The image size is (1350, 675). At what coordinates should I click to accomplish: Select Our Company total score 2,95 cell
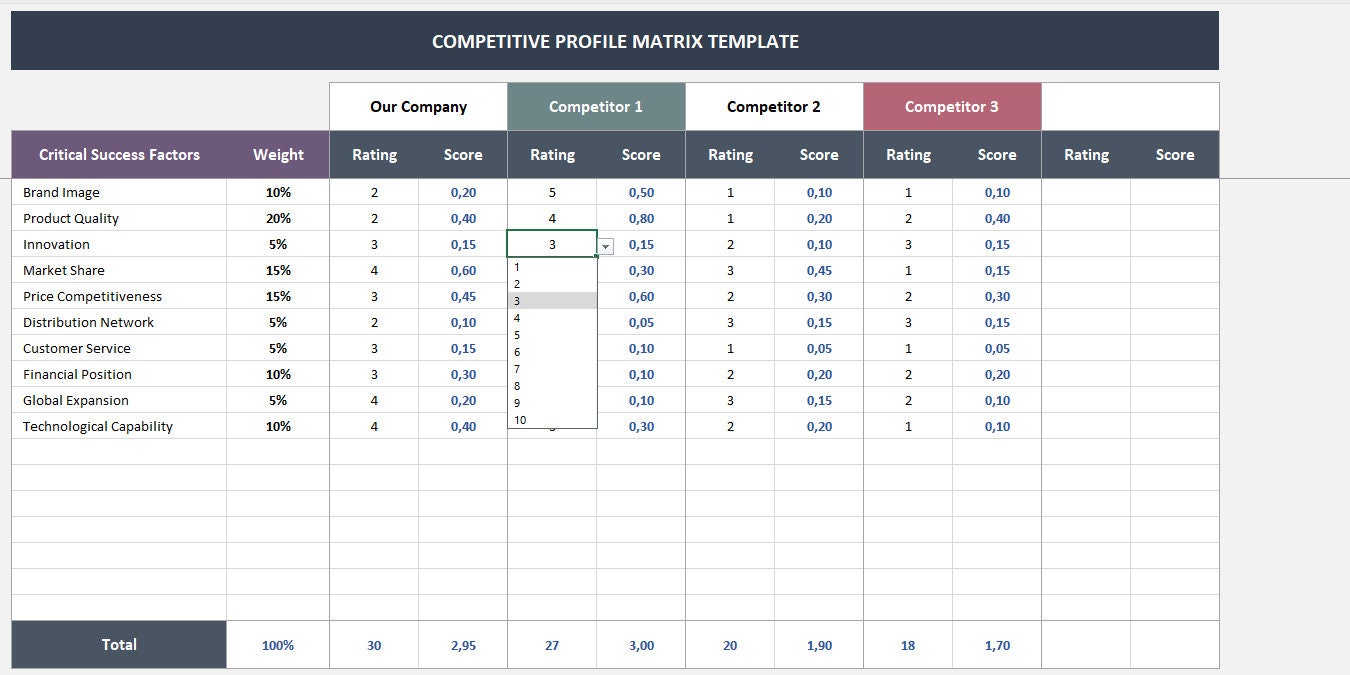(x=463, y=645)
